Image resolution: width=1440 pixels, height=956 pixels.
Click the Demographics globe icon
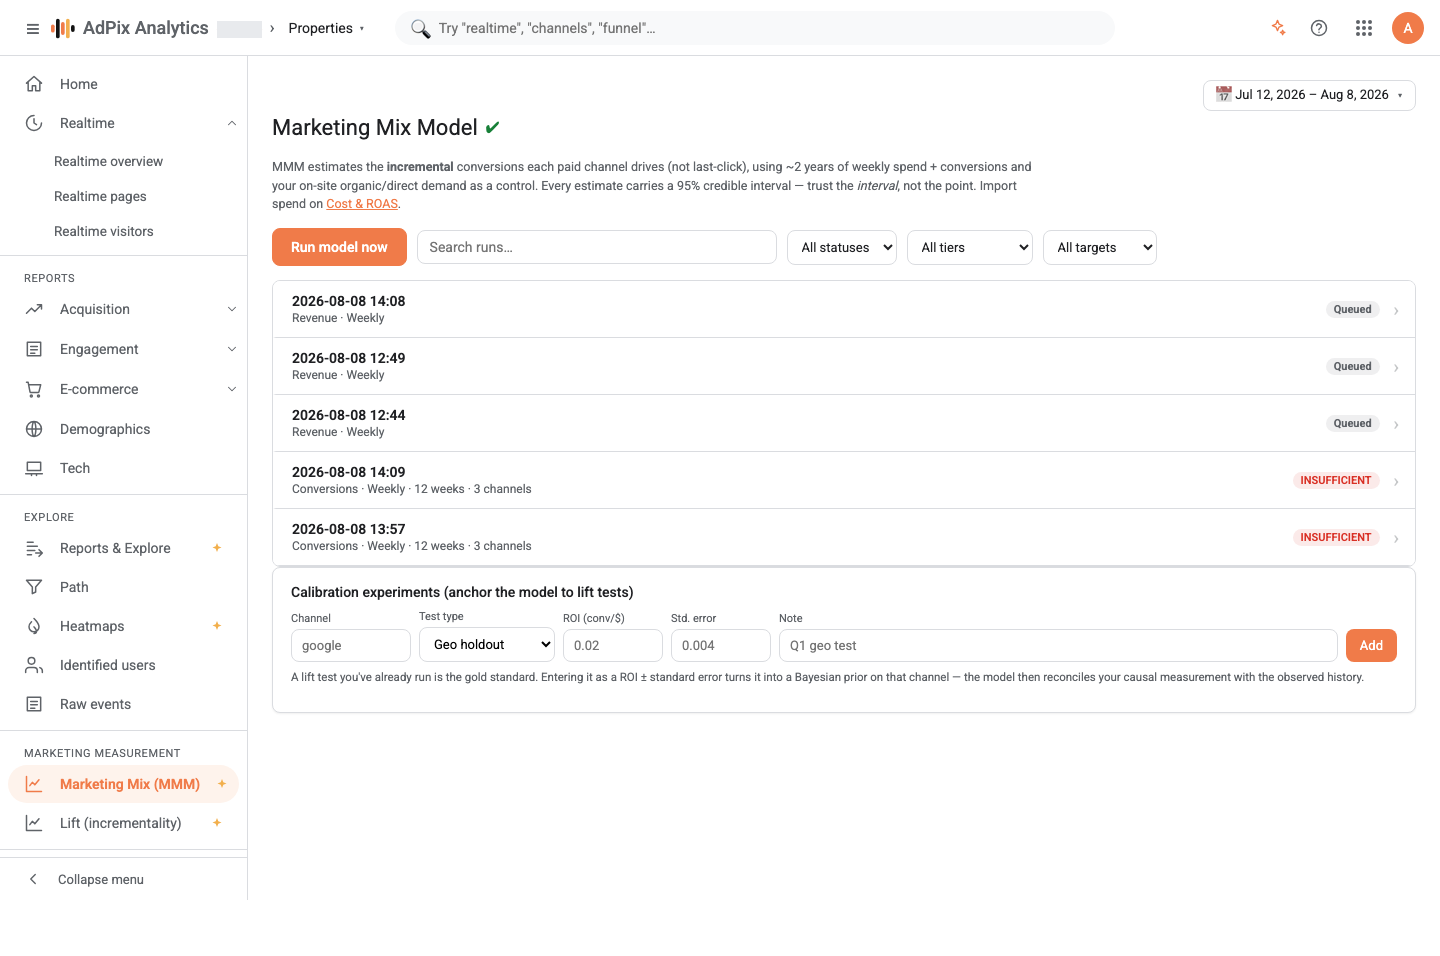point(34,429)
